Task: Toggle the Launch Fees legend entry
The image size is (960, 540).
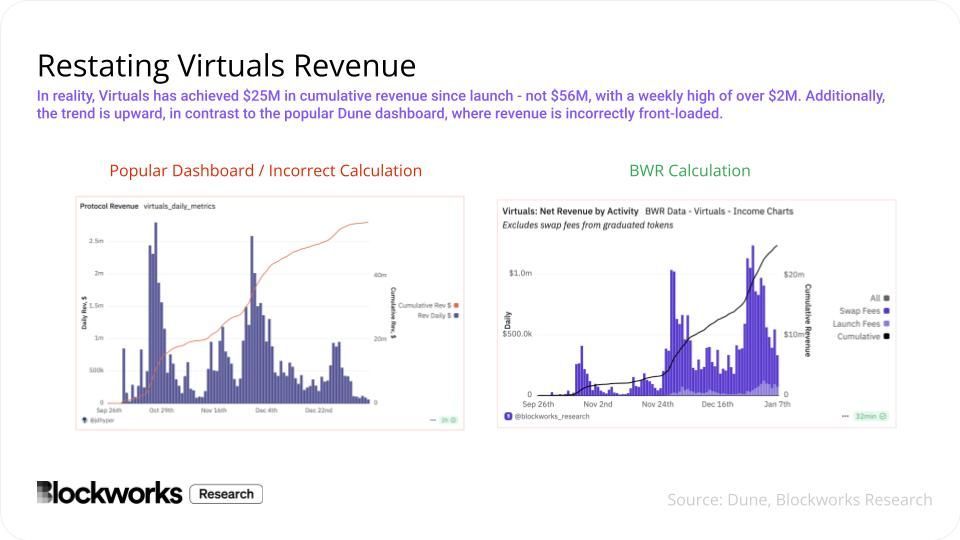Action: tap(860, 324)
